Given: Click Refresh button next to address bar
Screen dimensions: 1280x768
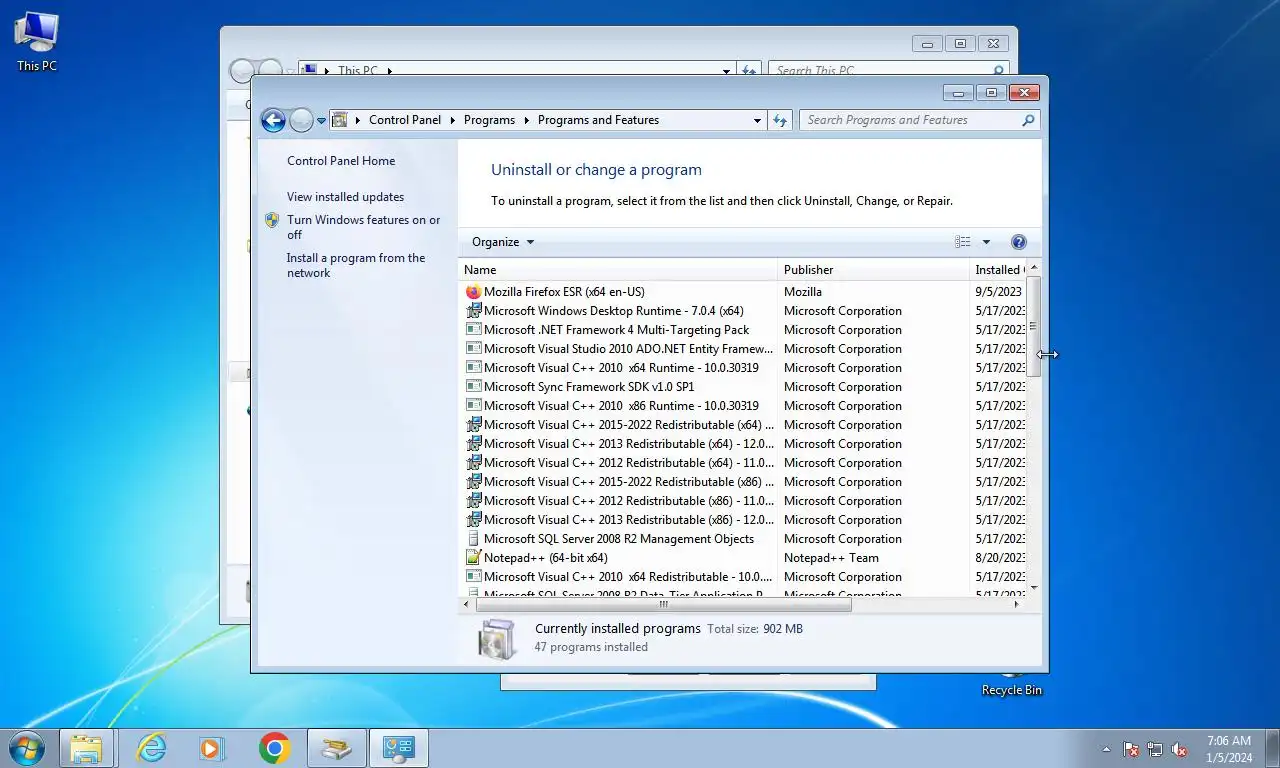Looking at the screenshot, I should coord(781,120).
